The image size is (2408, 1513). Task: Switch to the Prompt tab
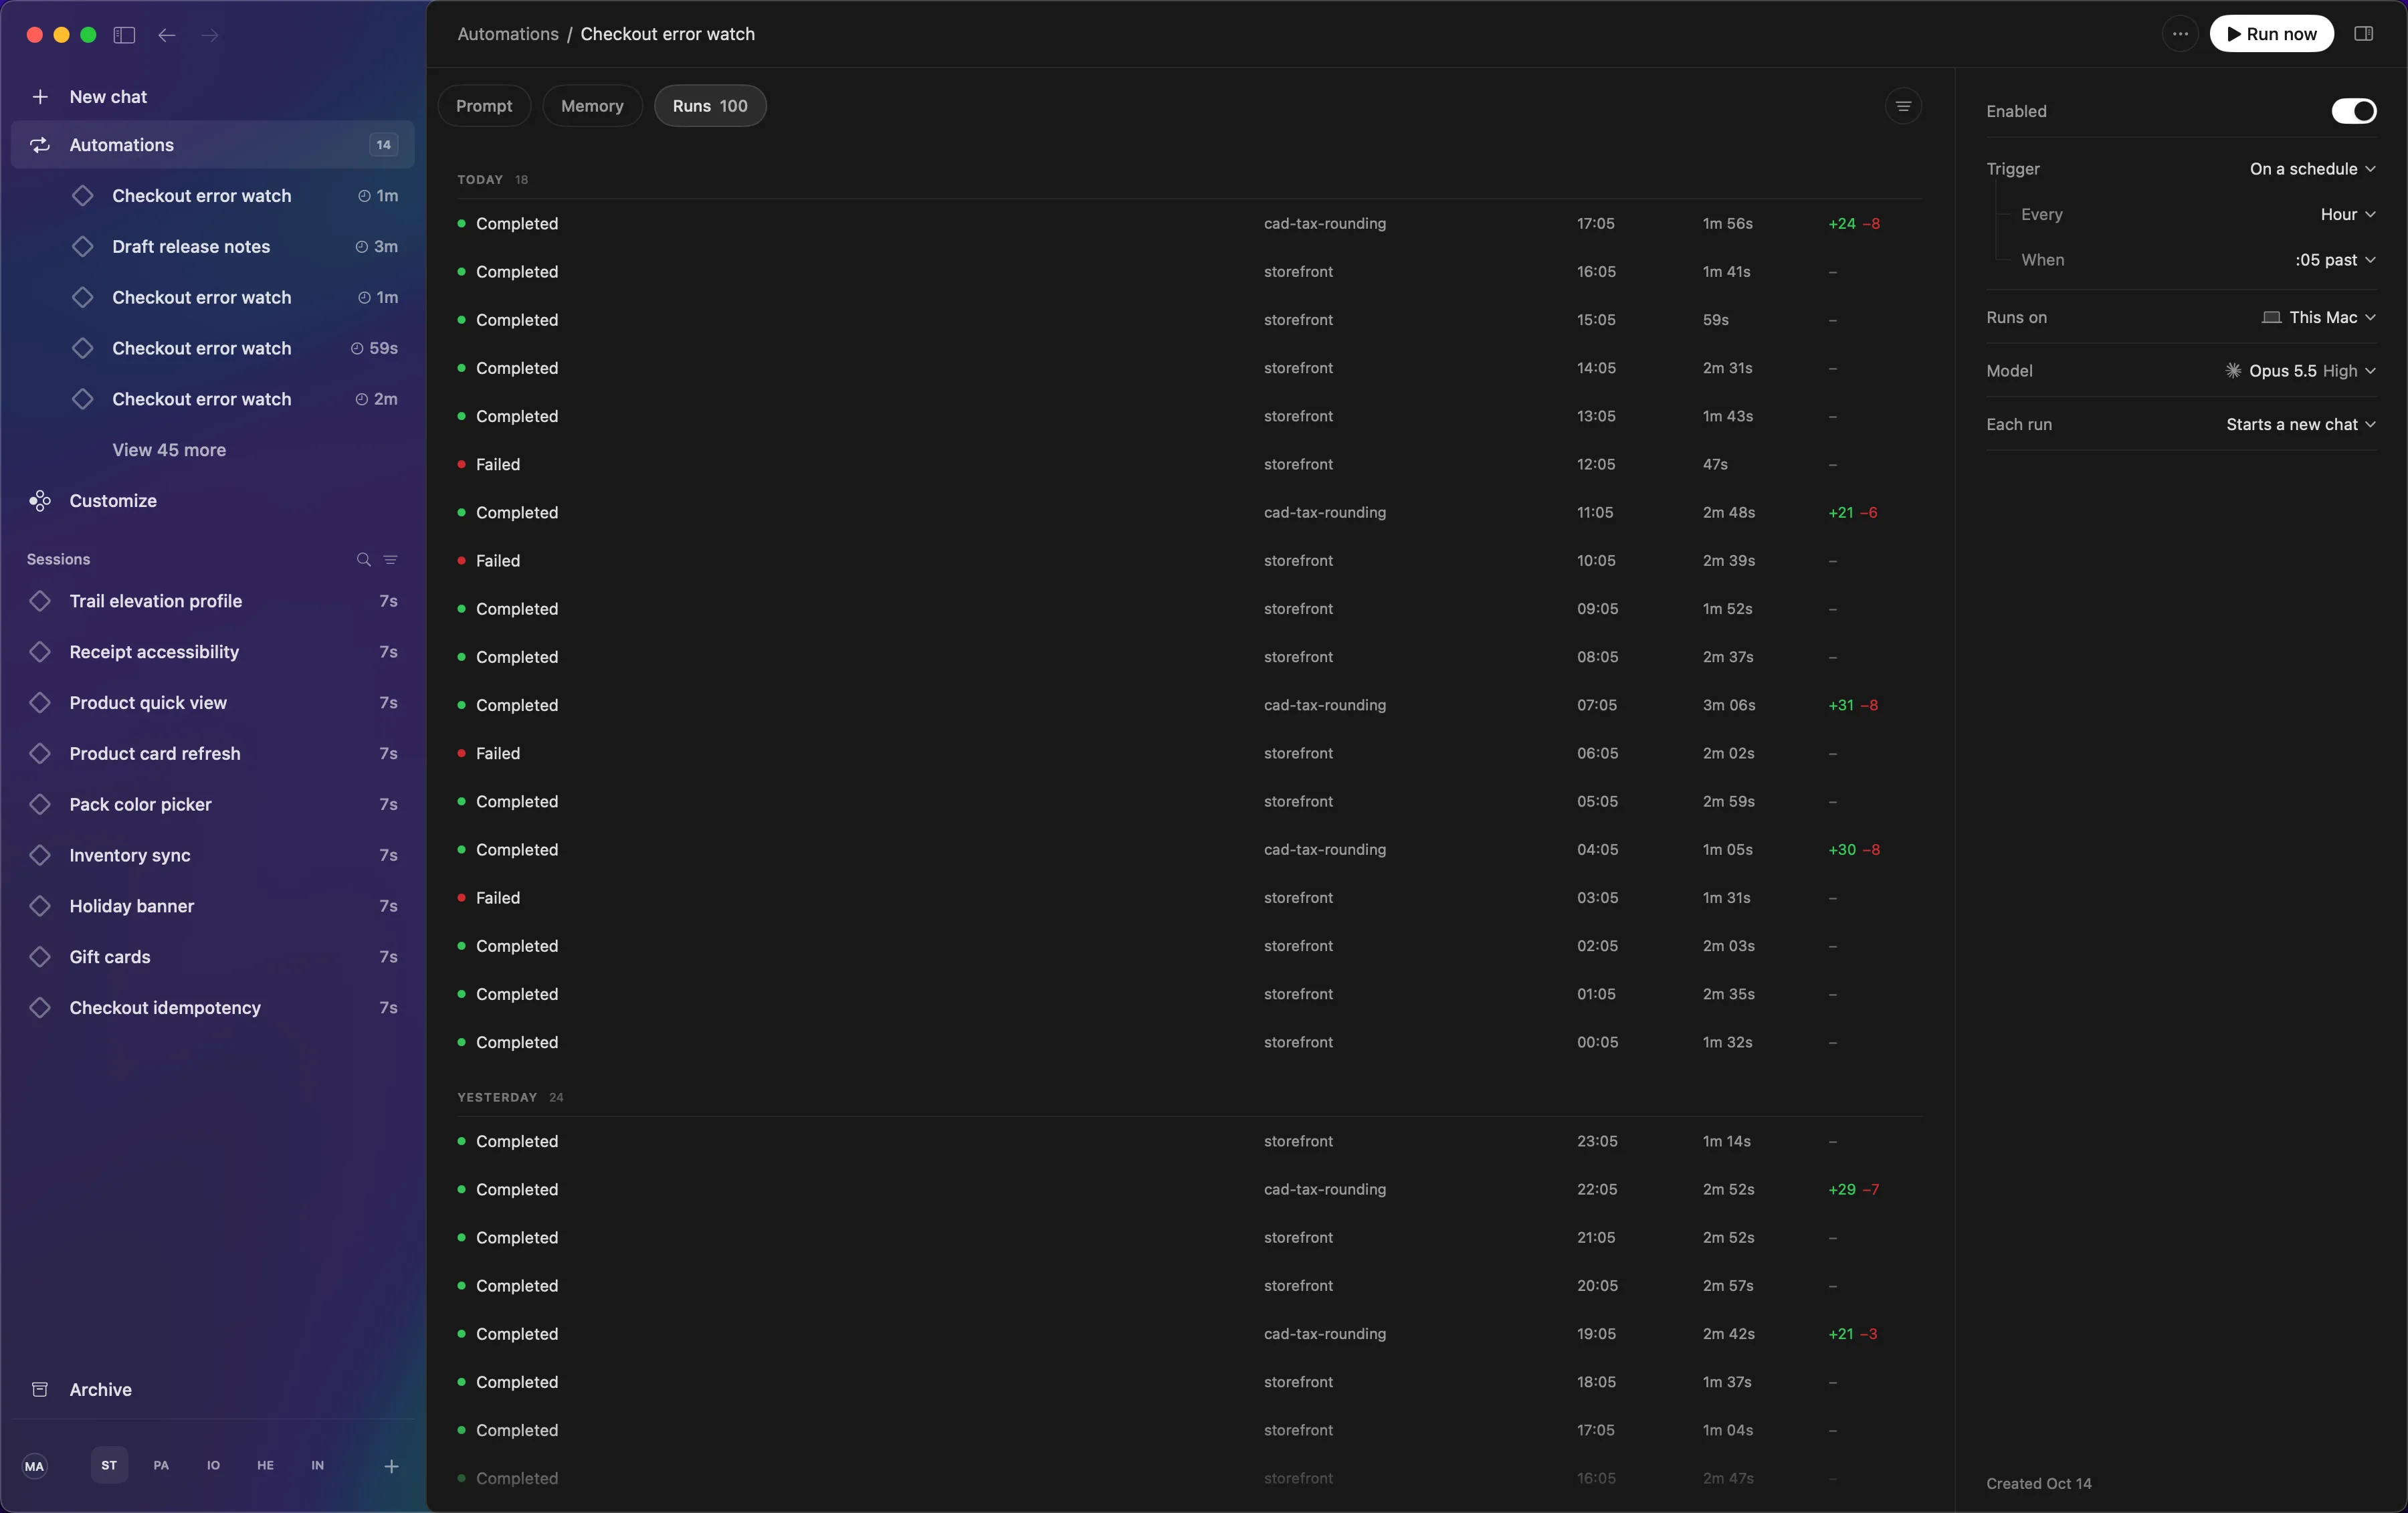[x=484, y=106]
